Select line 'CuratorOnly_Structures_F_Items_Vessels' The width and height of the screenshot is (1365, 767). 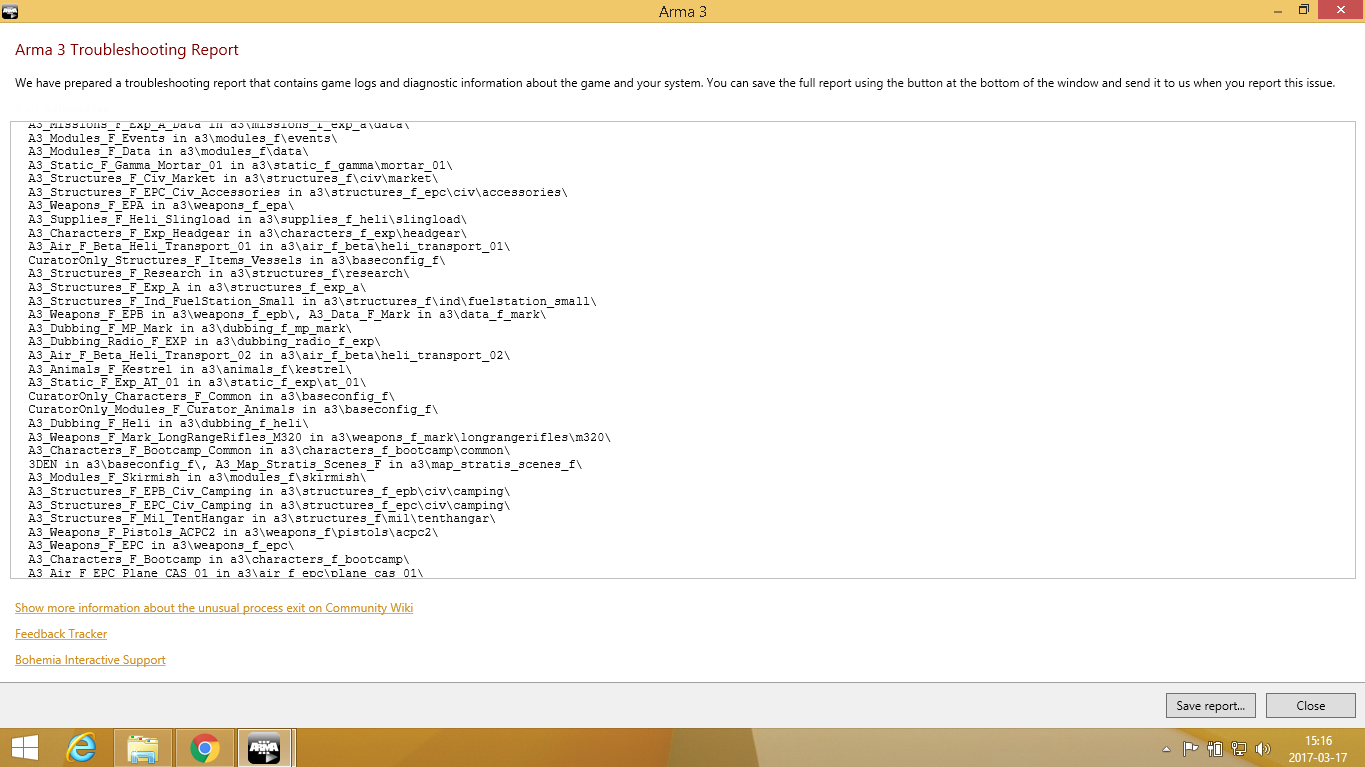[x=237, y=260]
